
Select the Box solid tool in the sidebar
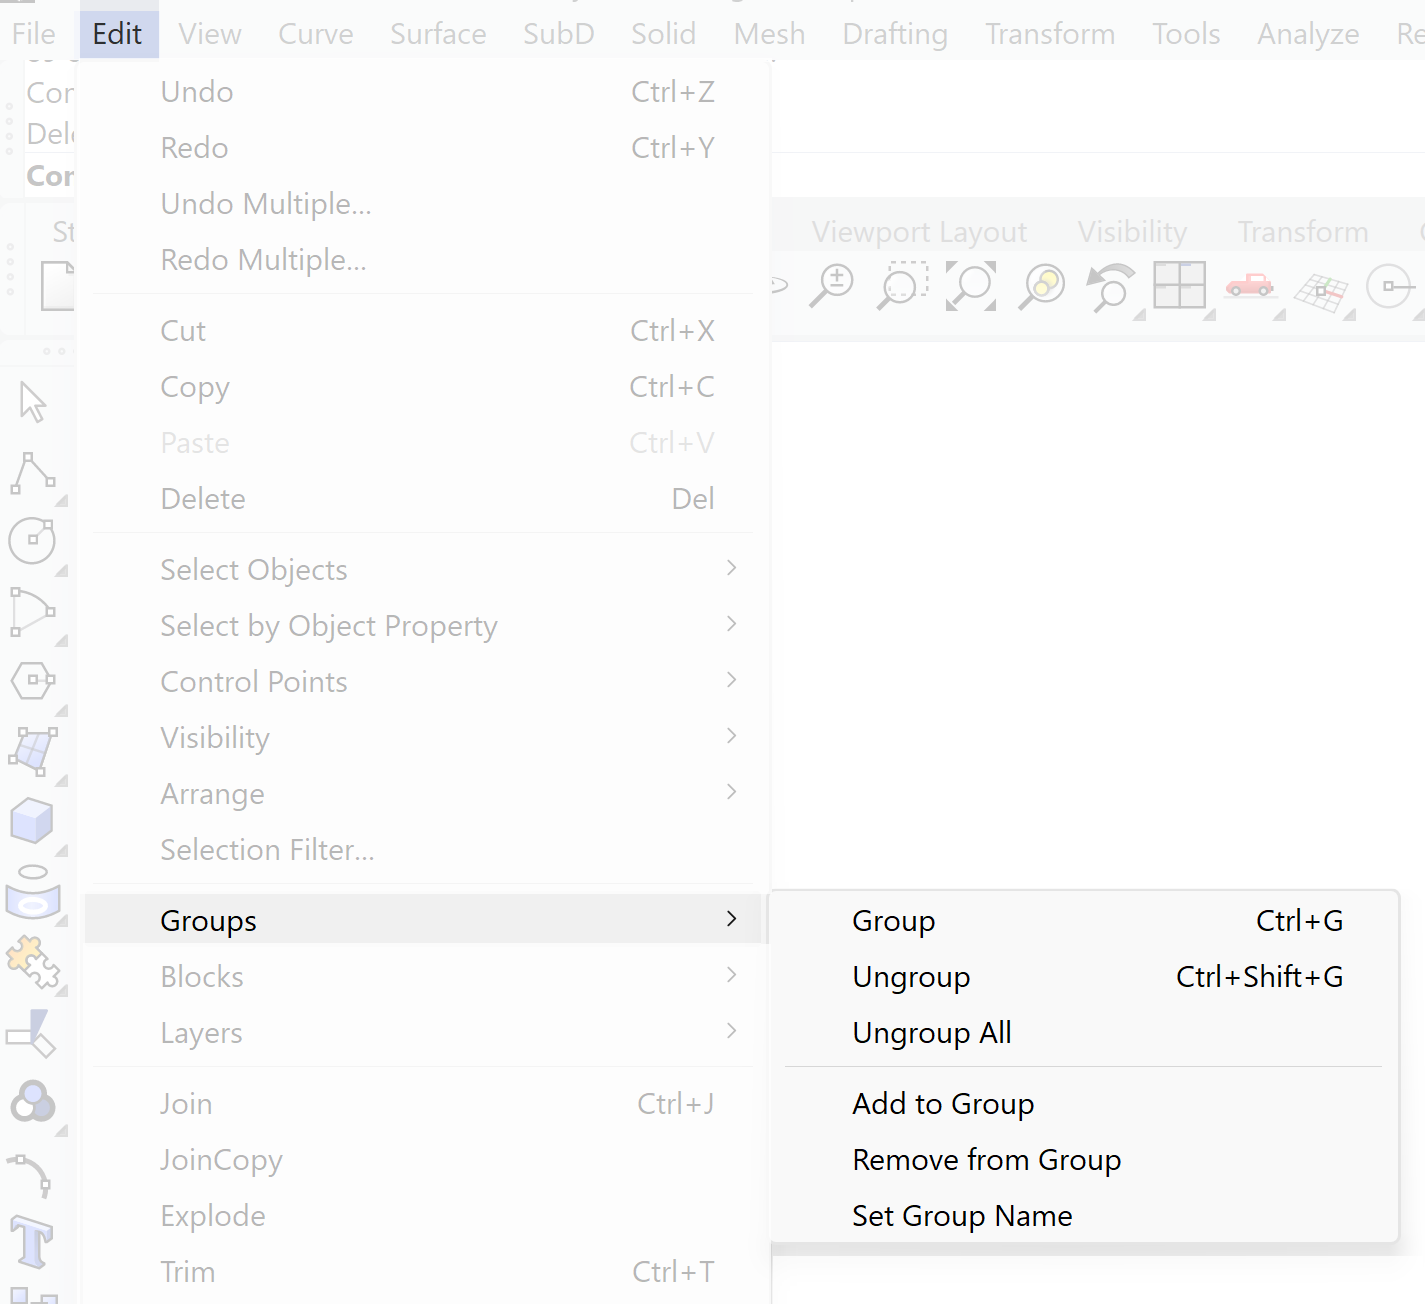[x=32, y=821]
